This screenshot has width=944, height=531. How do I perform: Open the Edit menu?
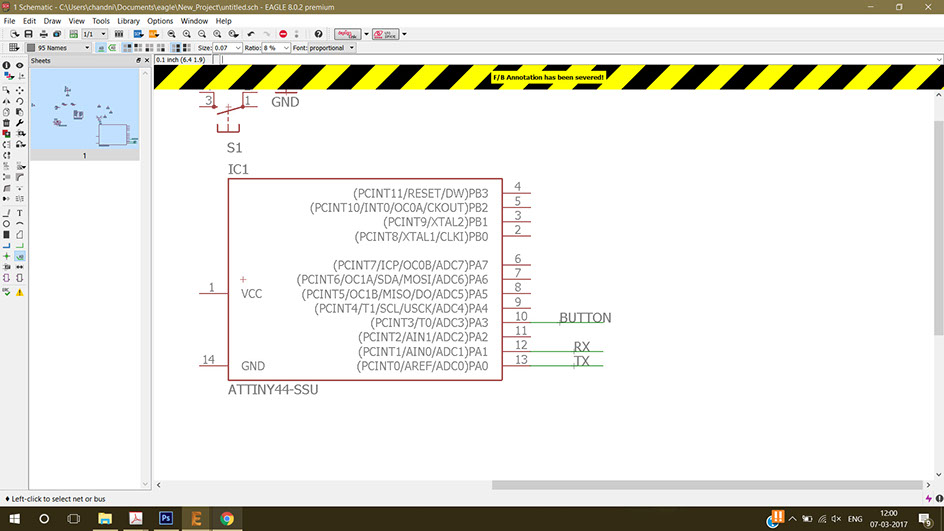[30, 20]
